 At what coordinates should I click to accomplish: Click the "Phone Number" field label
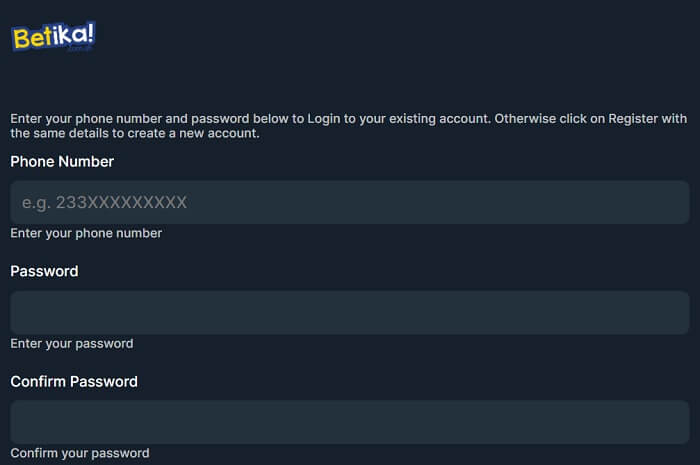coord(62,161)
